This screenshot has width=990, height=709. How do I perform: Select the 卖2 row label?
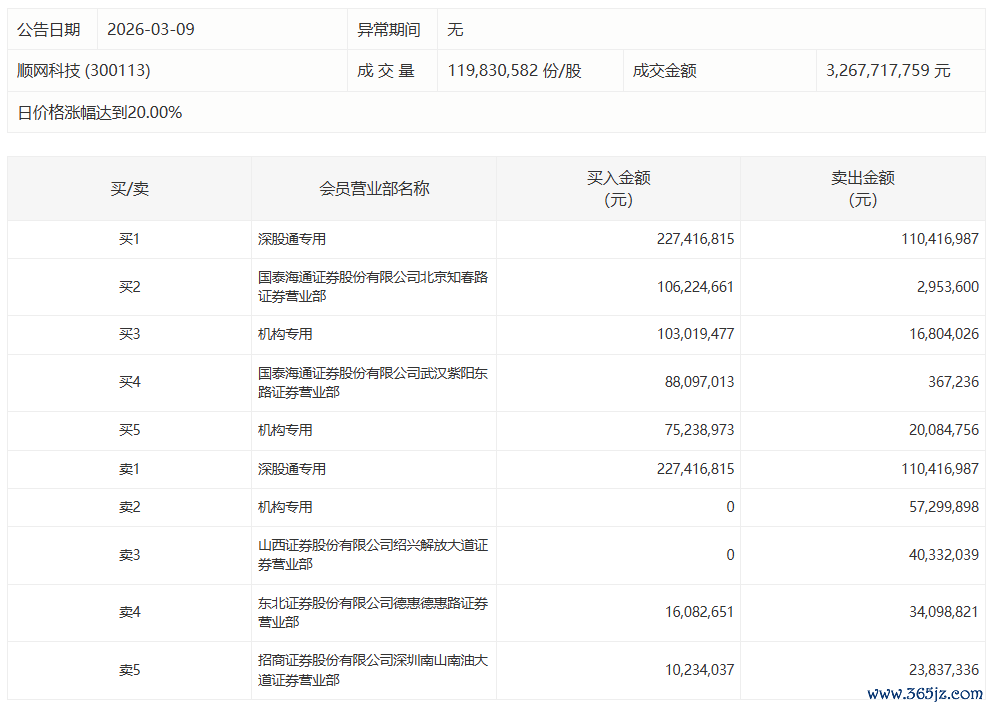click(x=129, y=507)
